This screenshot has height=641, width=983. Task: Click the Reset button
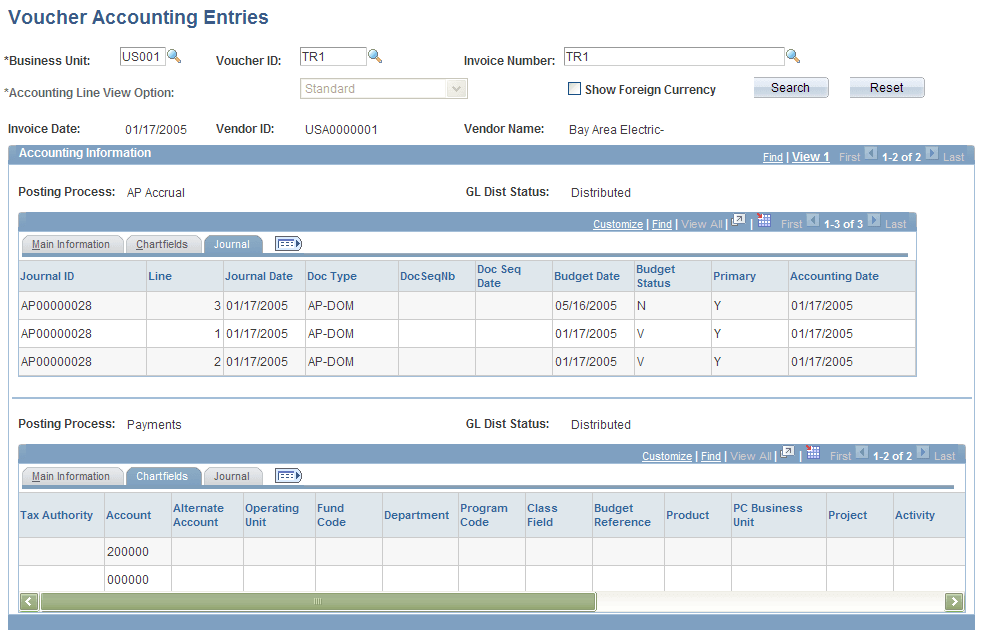886,87
